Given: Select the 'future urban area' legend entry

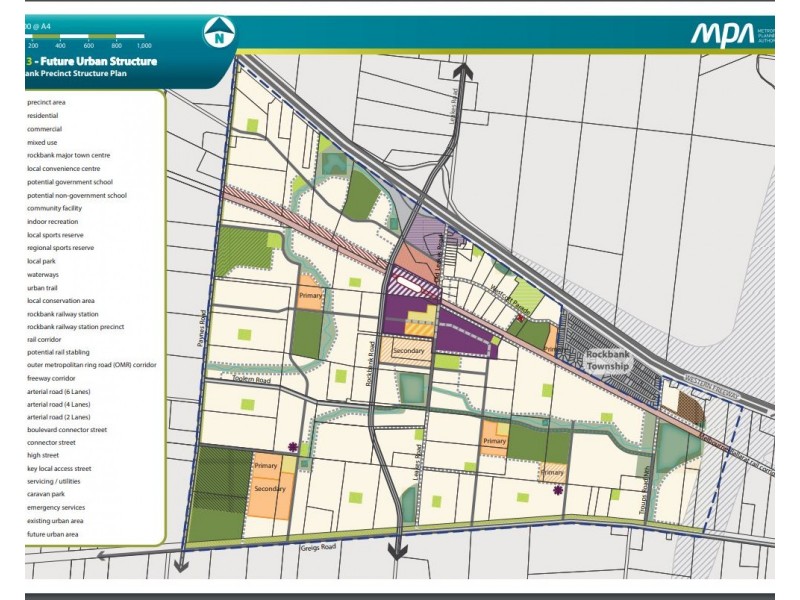Looking at the screenshot, I should coord(52,534).
